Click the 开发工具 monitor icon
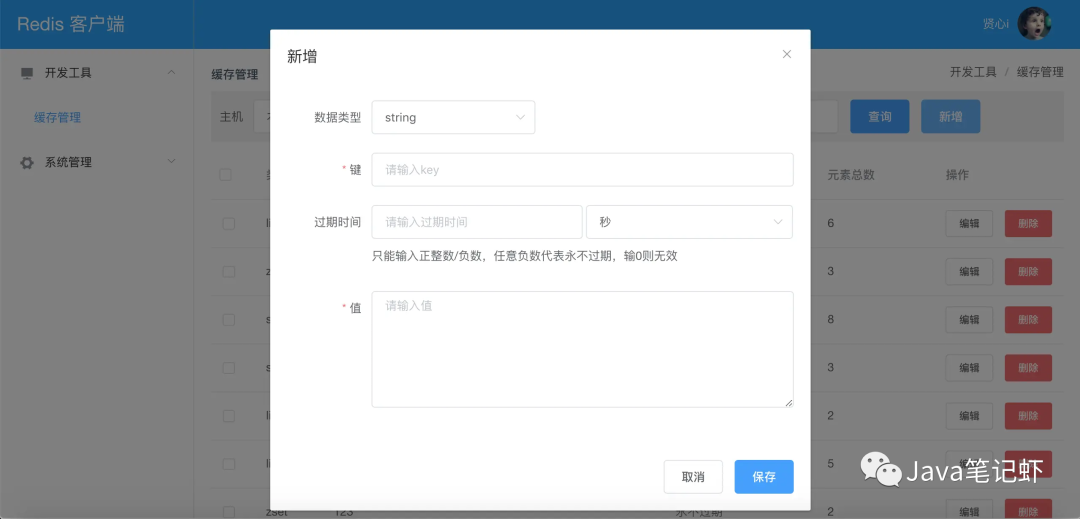 click(x=27, y=73)
